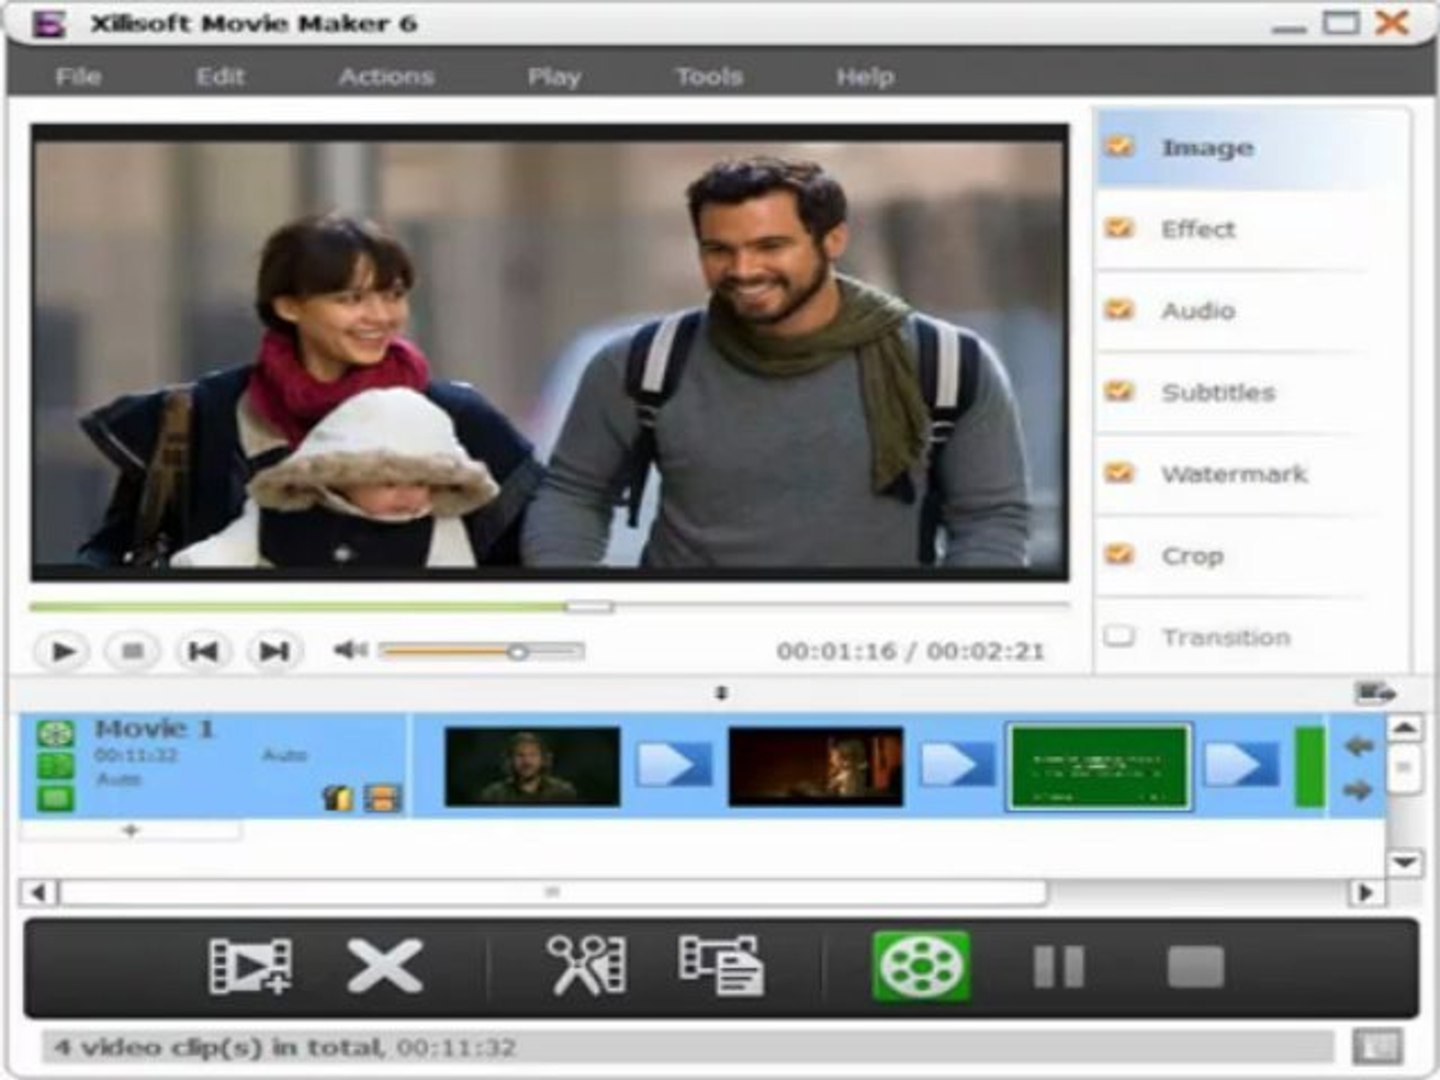The image size is (1440, 1080).
Task: Click the panel toggle icon above the timeline
Action: pos(1376,692)
